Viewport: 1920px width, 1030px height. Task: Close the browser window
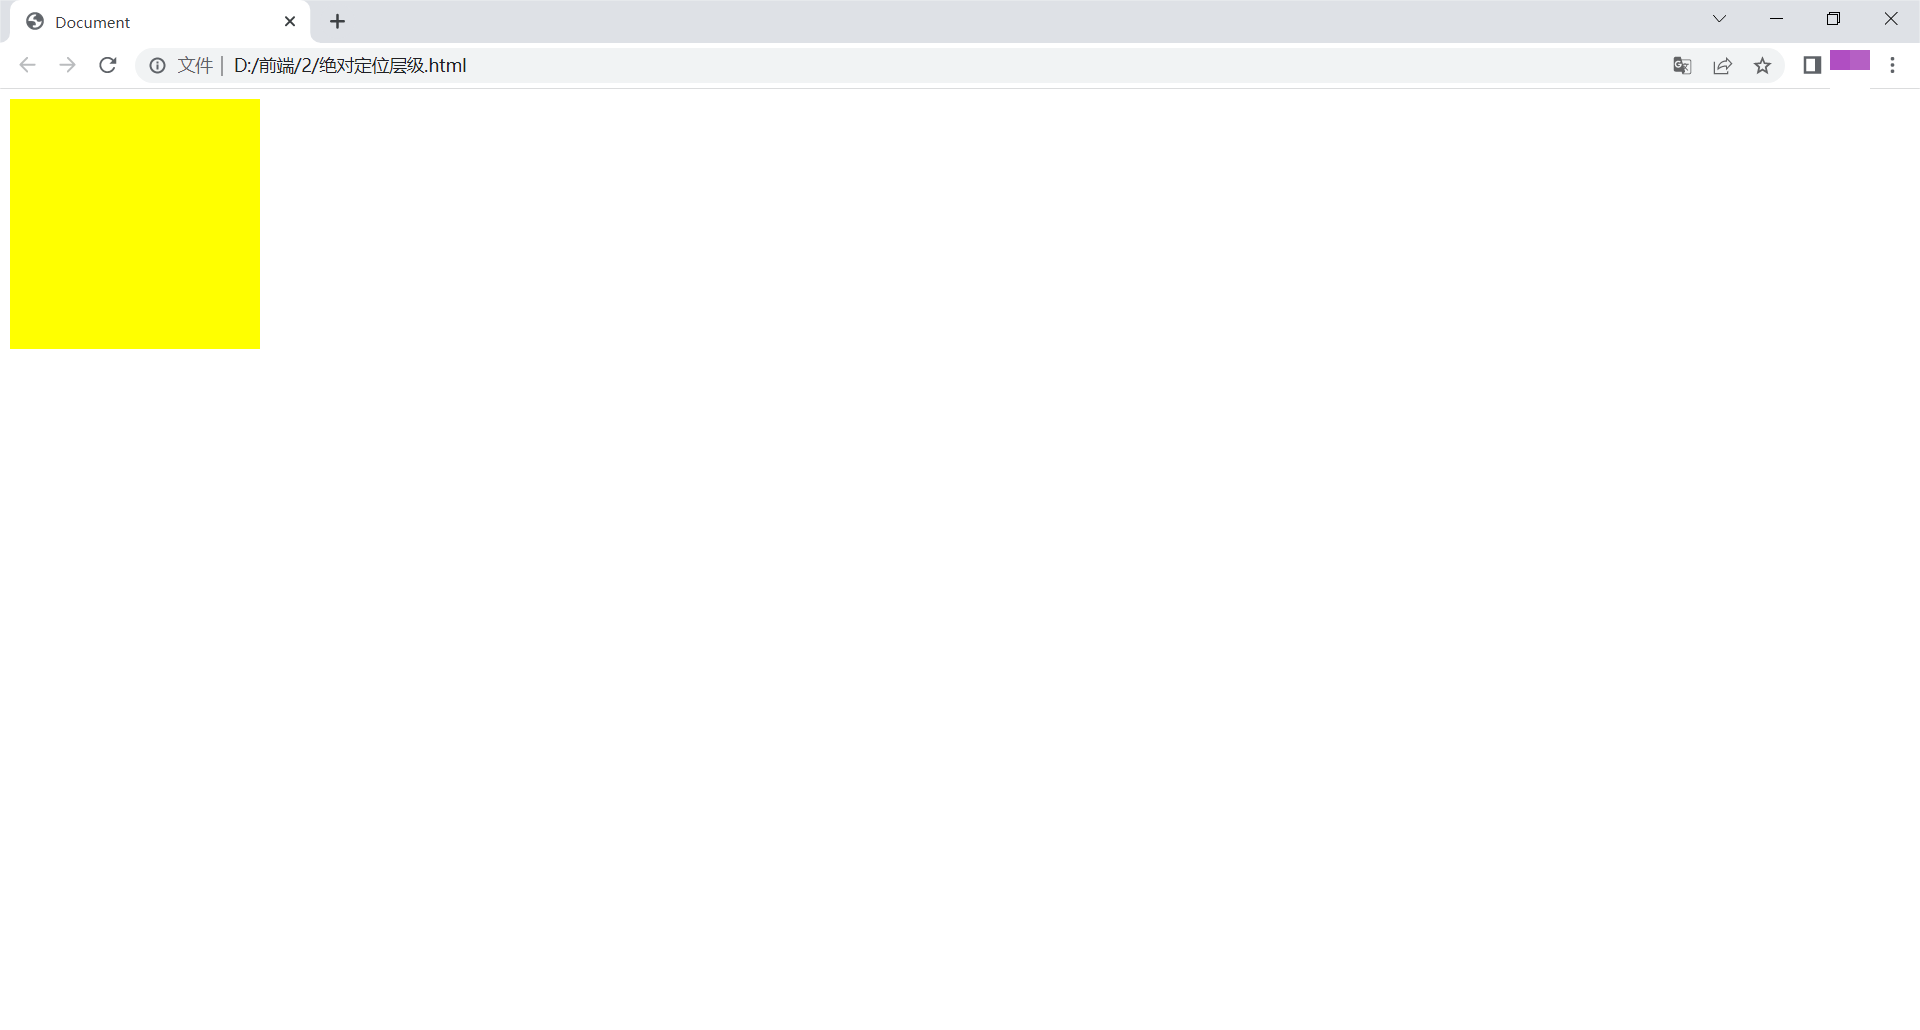1891,19
